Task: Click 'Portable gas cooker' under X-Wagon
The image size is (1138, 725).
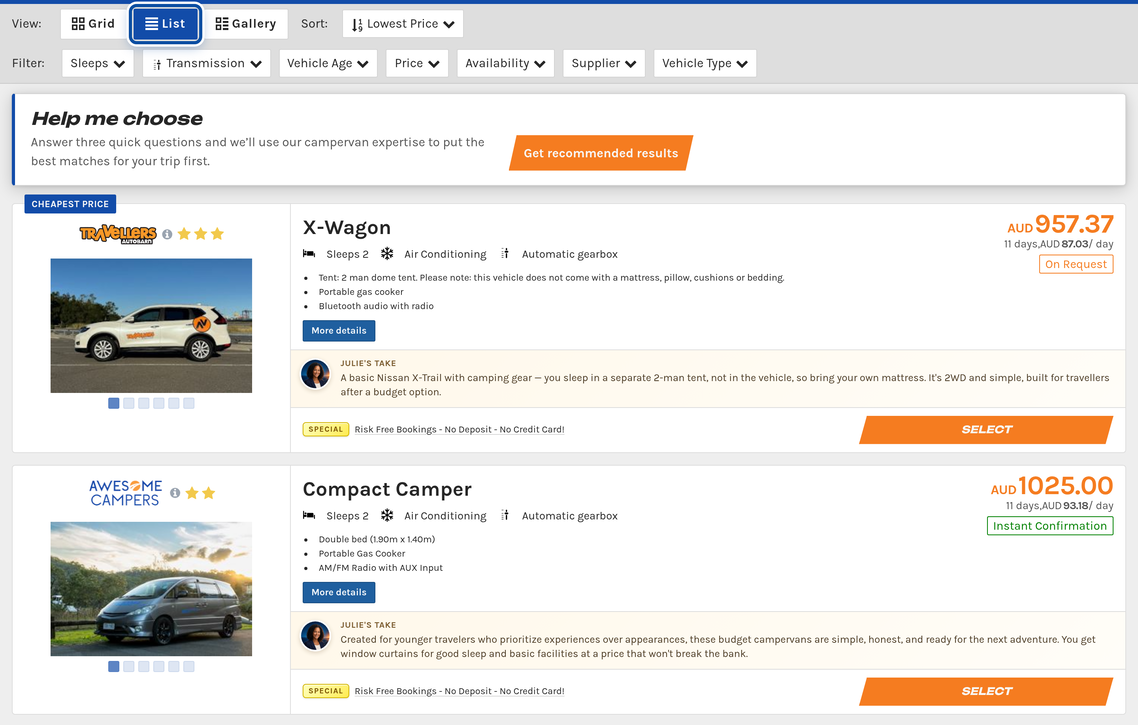Action: coord(361,292)
